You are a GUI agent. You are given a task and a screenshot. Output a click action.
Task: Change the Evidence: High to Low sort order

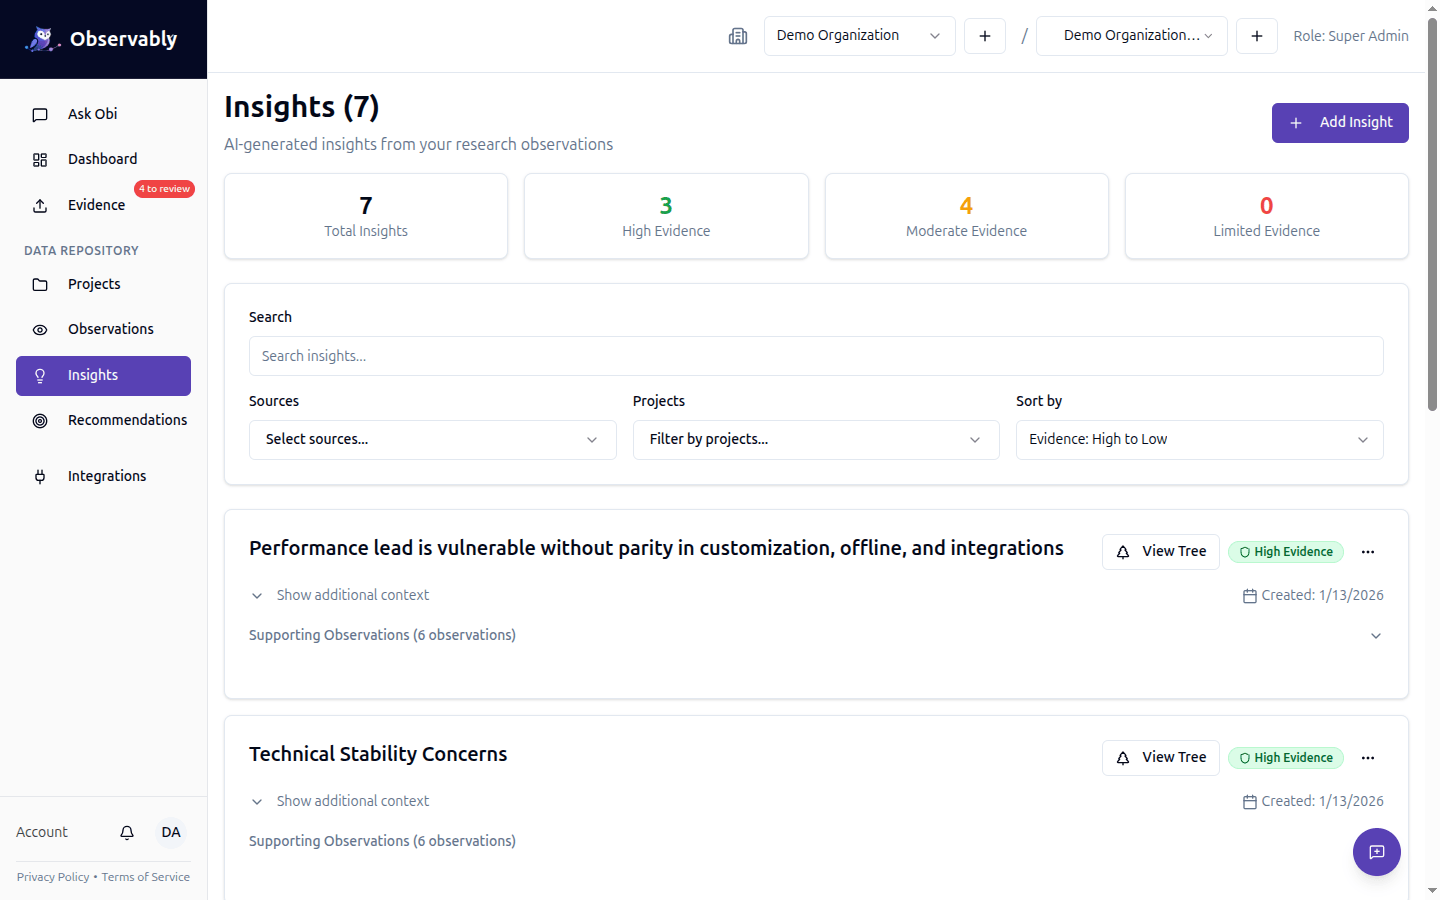point(1198,440)
